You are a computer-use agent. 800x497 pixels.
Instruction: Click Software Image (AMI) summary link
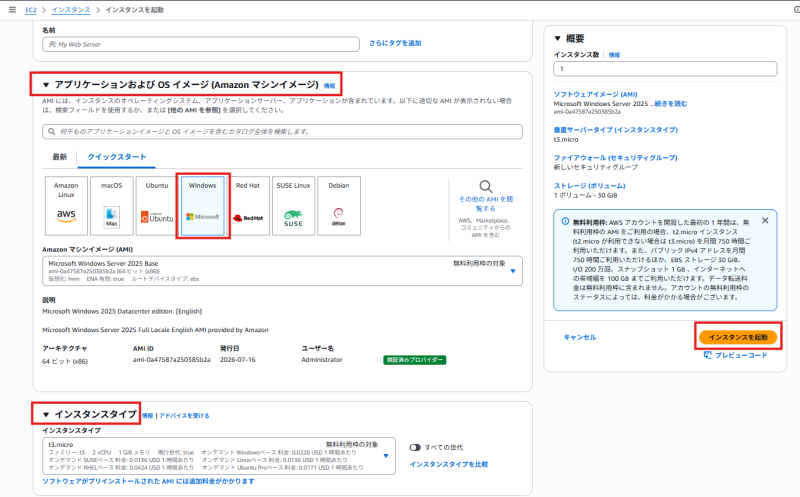(x=595, y=94)
